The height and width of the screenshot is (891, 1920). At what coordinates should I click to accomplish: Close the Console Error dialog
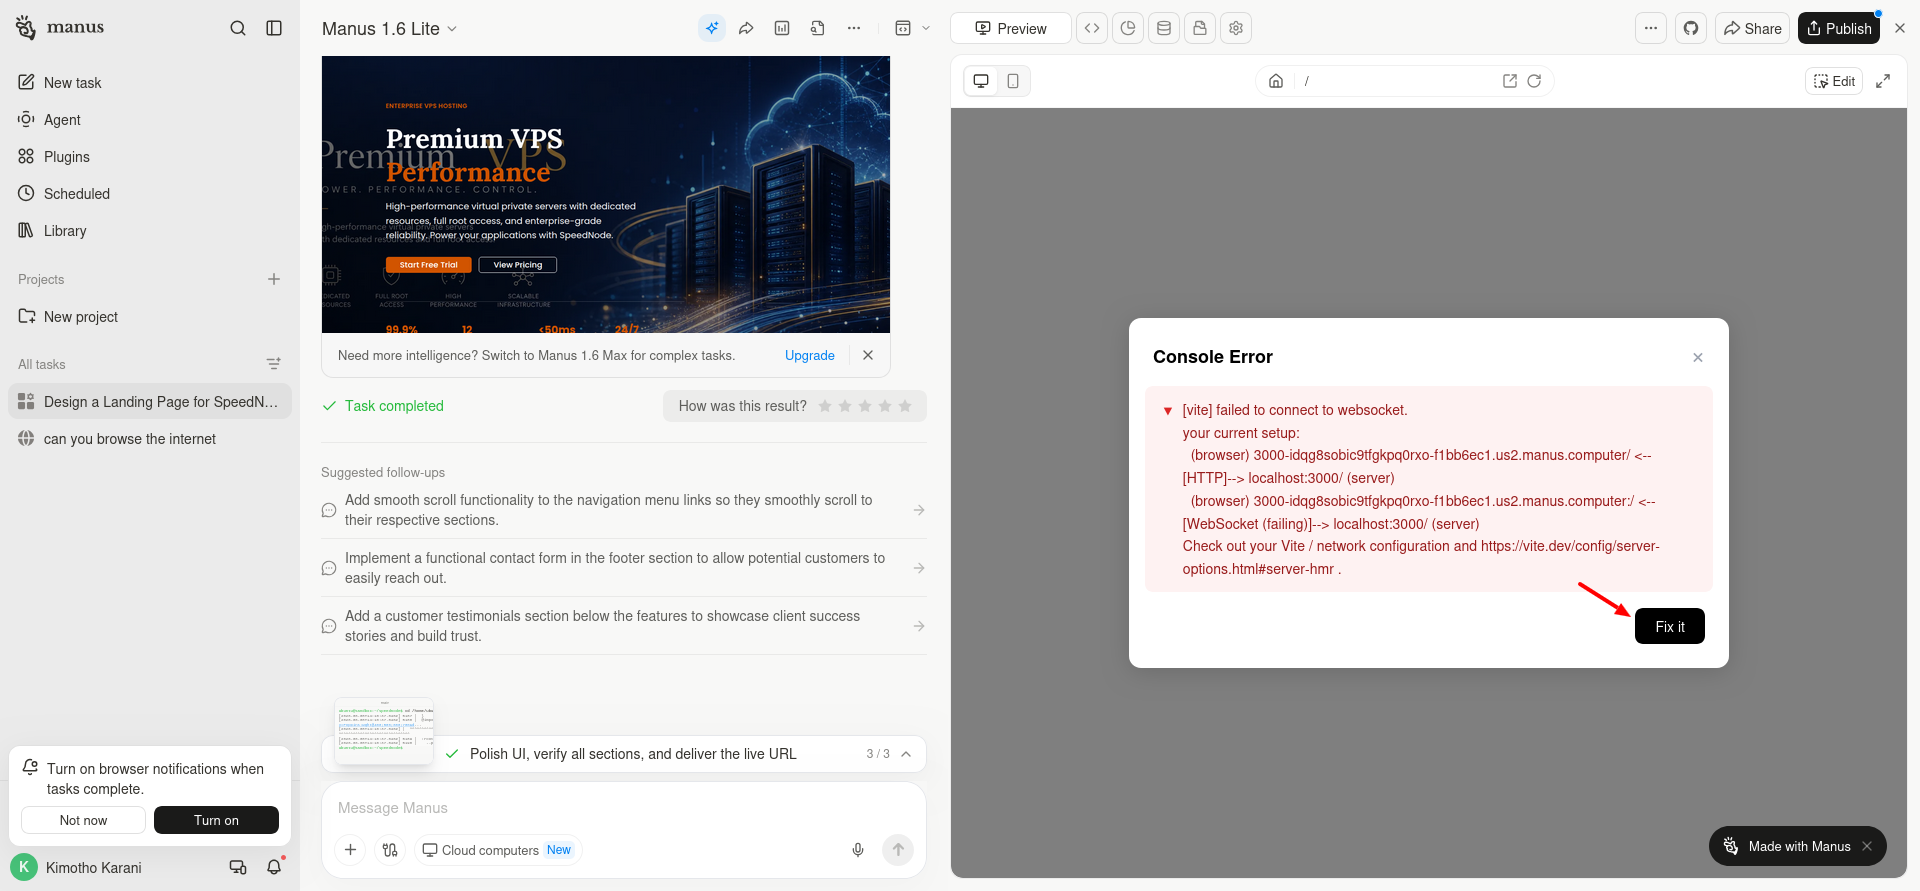point(1698,357)
